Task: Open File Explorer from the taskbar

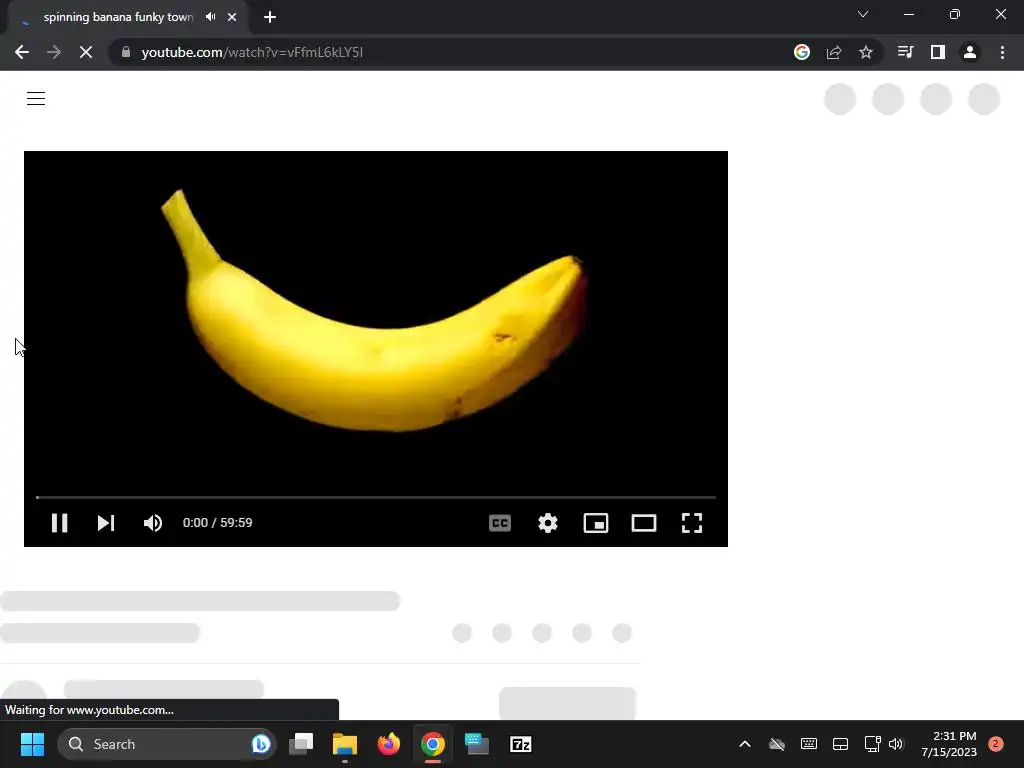Action: click(x=345, y=744)
